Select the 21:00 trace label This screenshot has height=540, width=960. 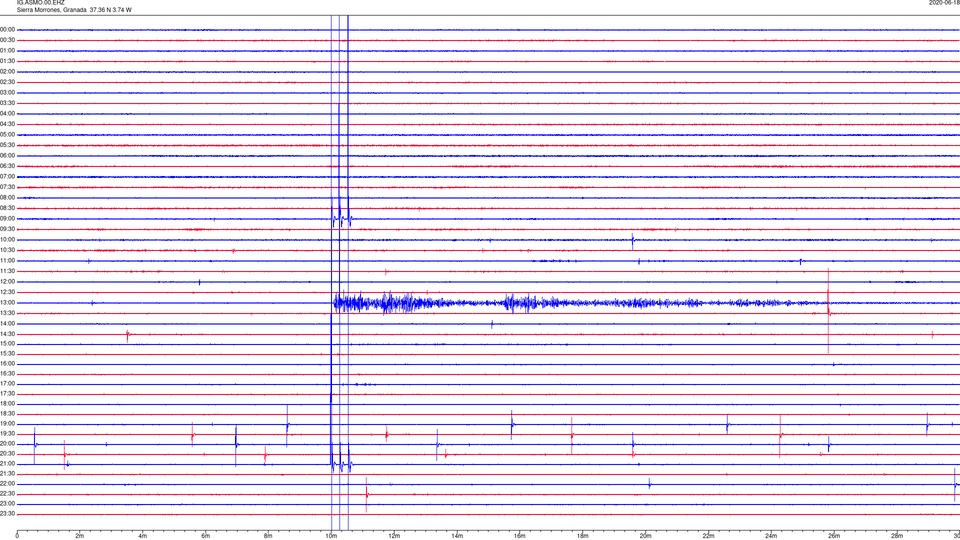7,463
